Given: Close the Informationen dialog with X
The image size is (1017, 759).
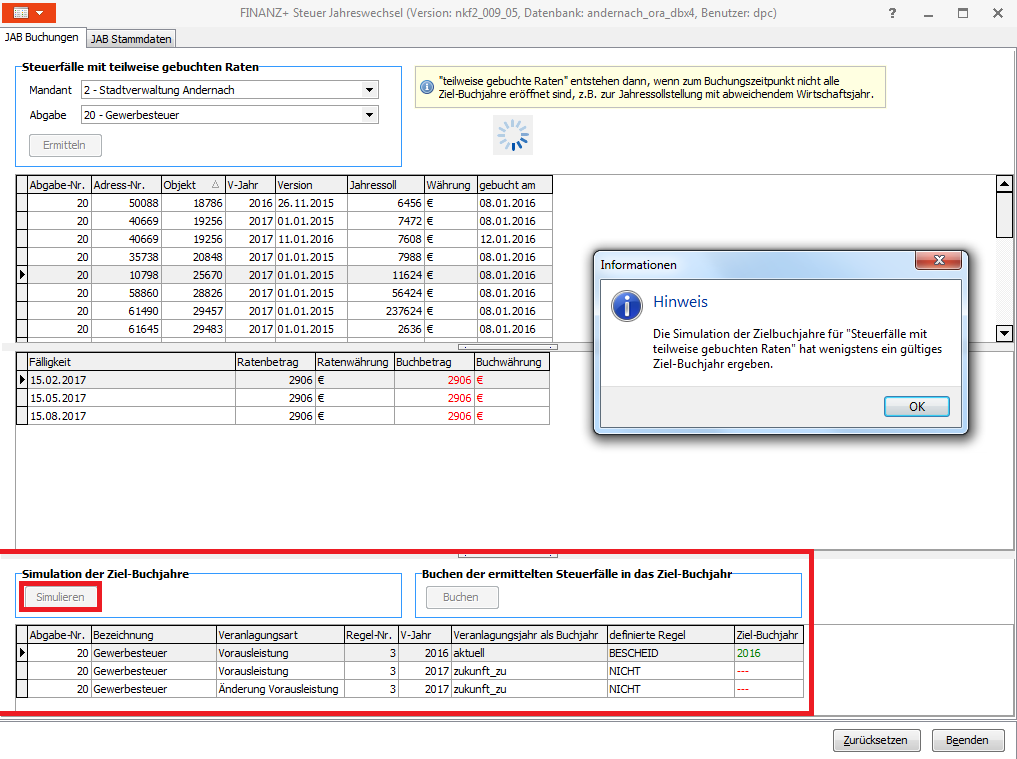Looking at the screenshot, I should pos(938,260).
